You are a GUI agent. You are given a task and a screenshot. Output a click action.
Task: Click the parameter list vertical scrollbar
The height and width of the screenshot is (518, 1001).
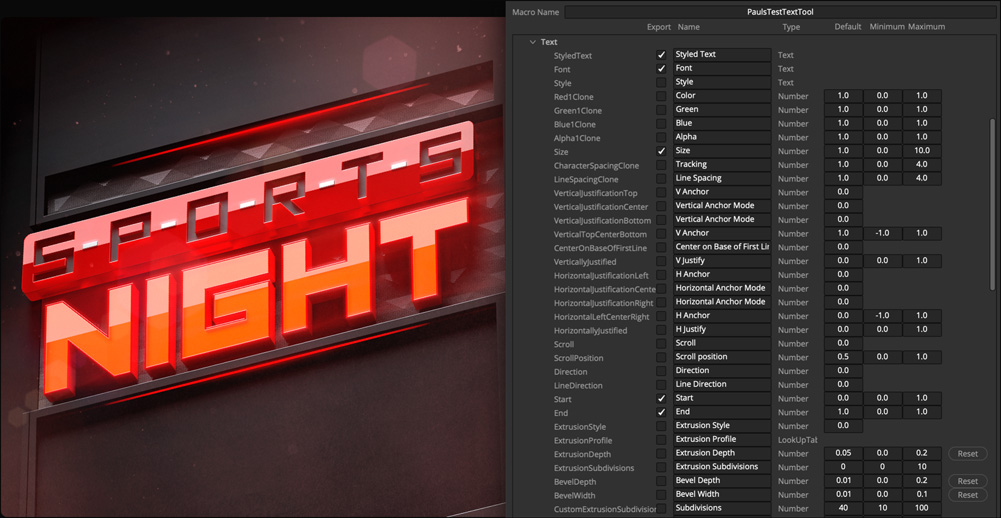click(993, 200)
